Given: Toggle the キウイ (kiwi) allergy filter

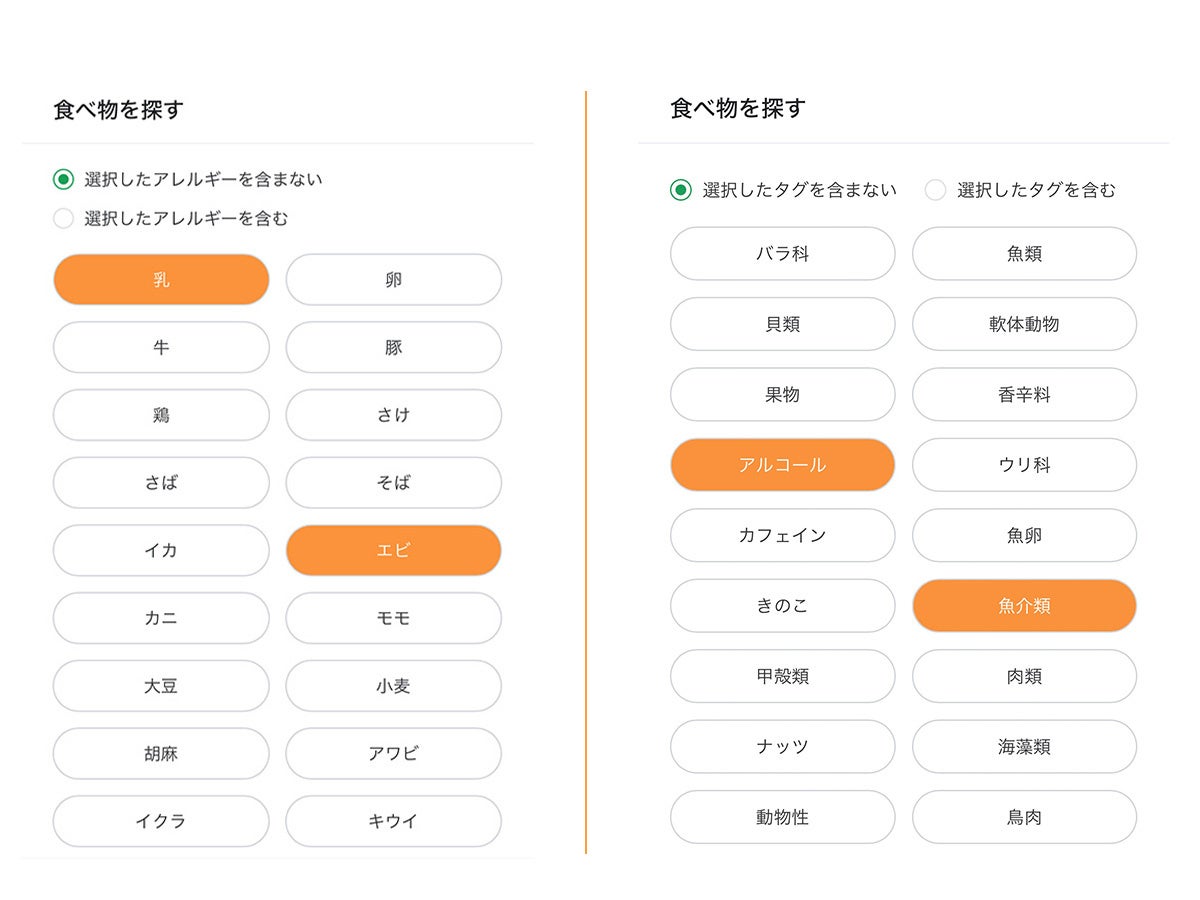Looking at the screenshot, I should pos(393,821).
